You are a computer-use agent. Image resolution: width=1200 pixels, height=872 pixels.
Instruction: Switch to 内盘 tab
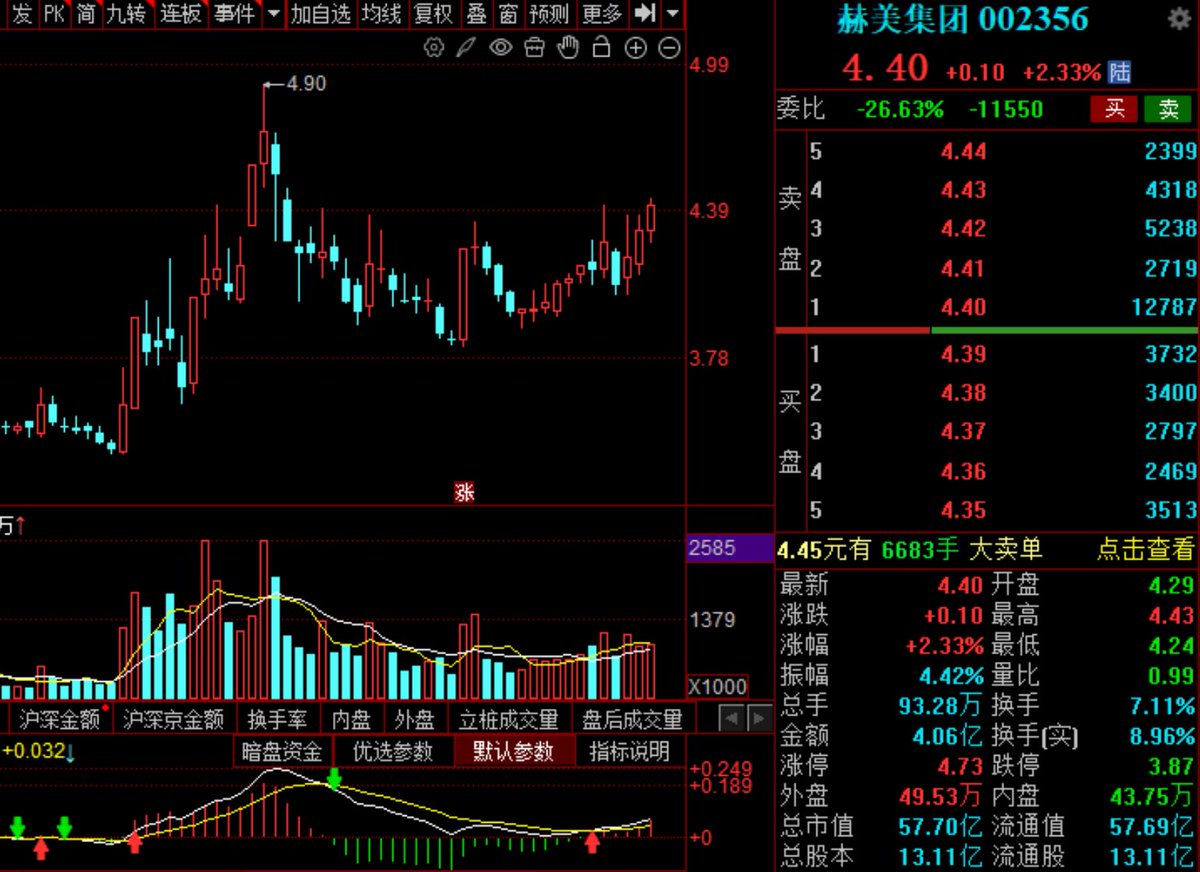tap(352, 719)
